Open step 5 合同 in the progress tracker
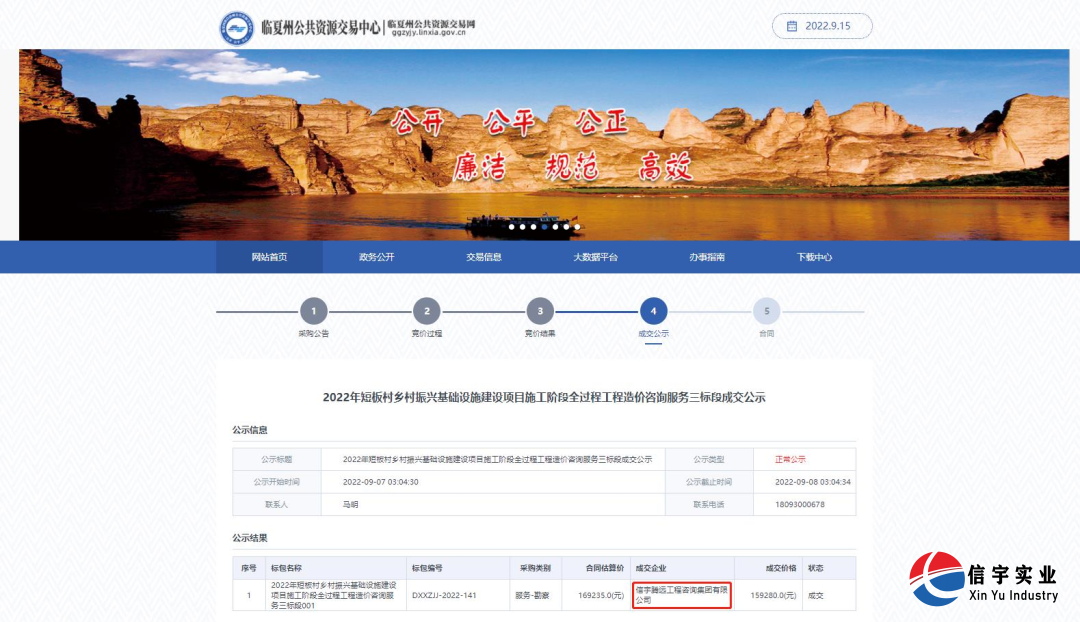This screenshot has height=622, width=1080. click(766, 313)
